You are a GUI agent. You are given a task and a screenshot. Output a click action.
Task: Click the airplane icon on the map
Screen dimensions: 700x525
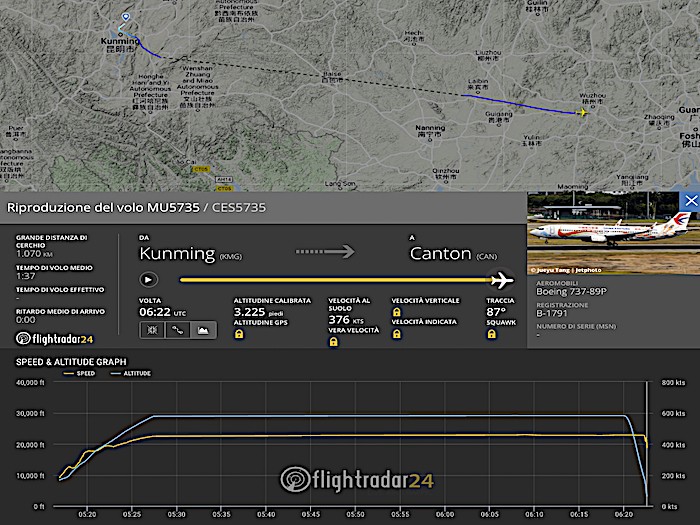tap(582, 112)
